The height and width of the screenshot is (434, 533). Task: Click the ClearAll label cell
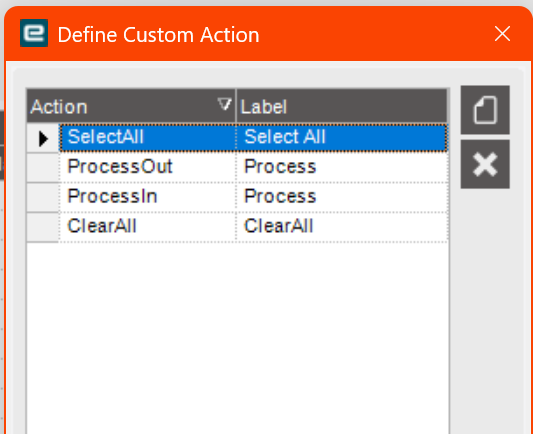click(342, 227)
